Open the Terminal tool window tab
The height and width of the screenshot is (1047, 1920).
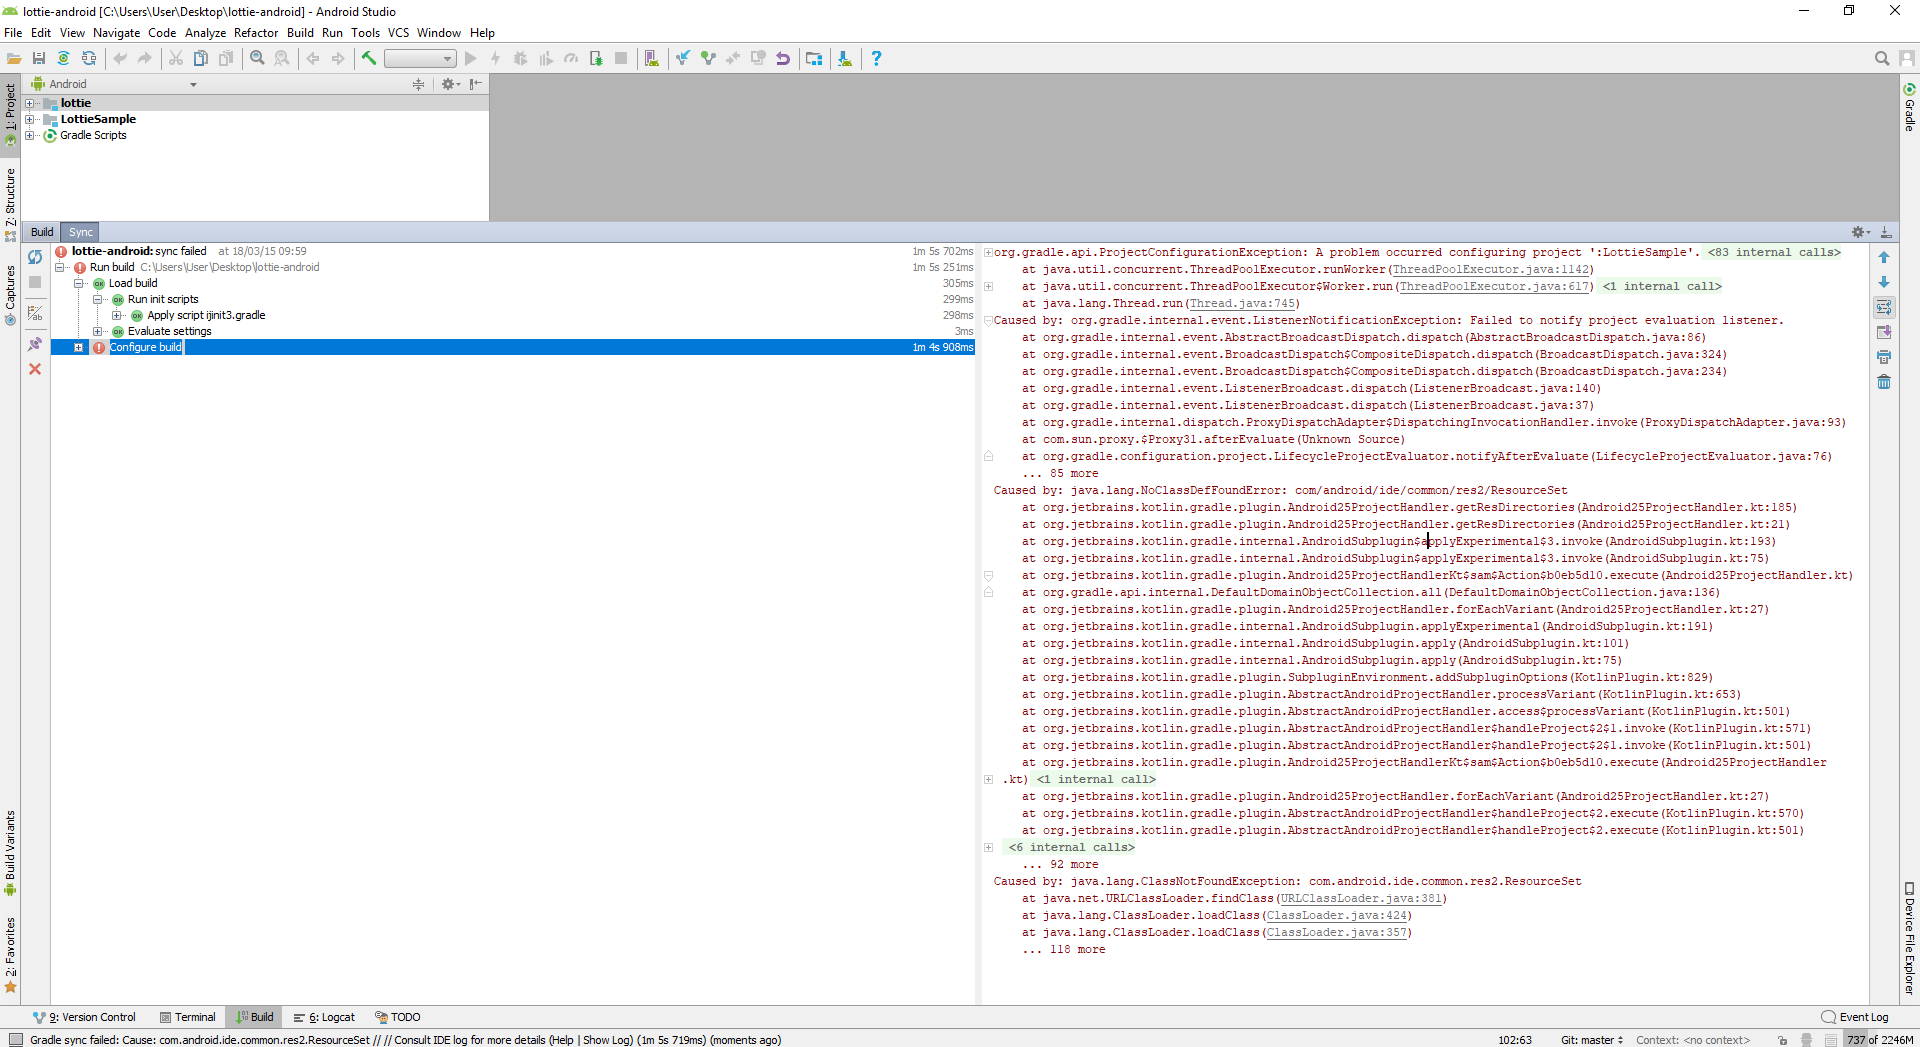click(188, 1017)
